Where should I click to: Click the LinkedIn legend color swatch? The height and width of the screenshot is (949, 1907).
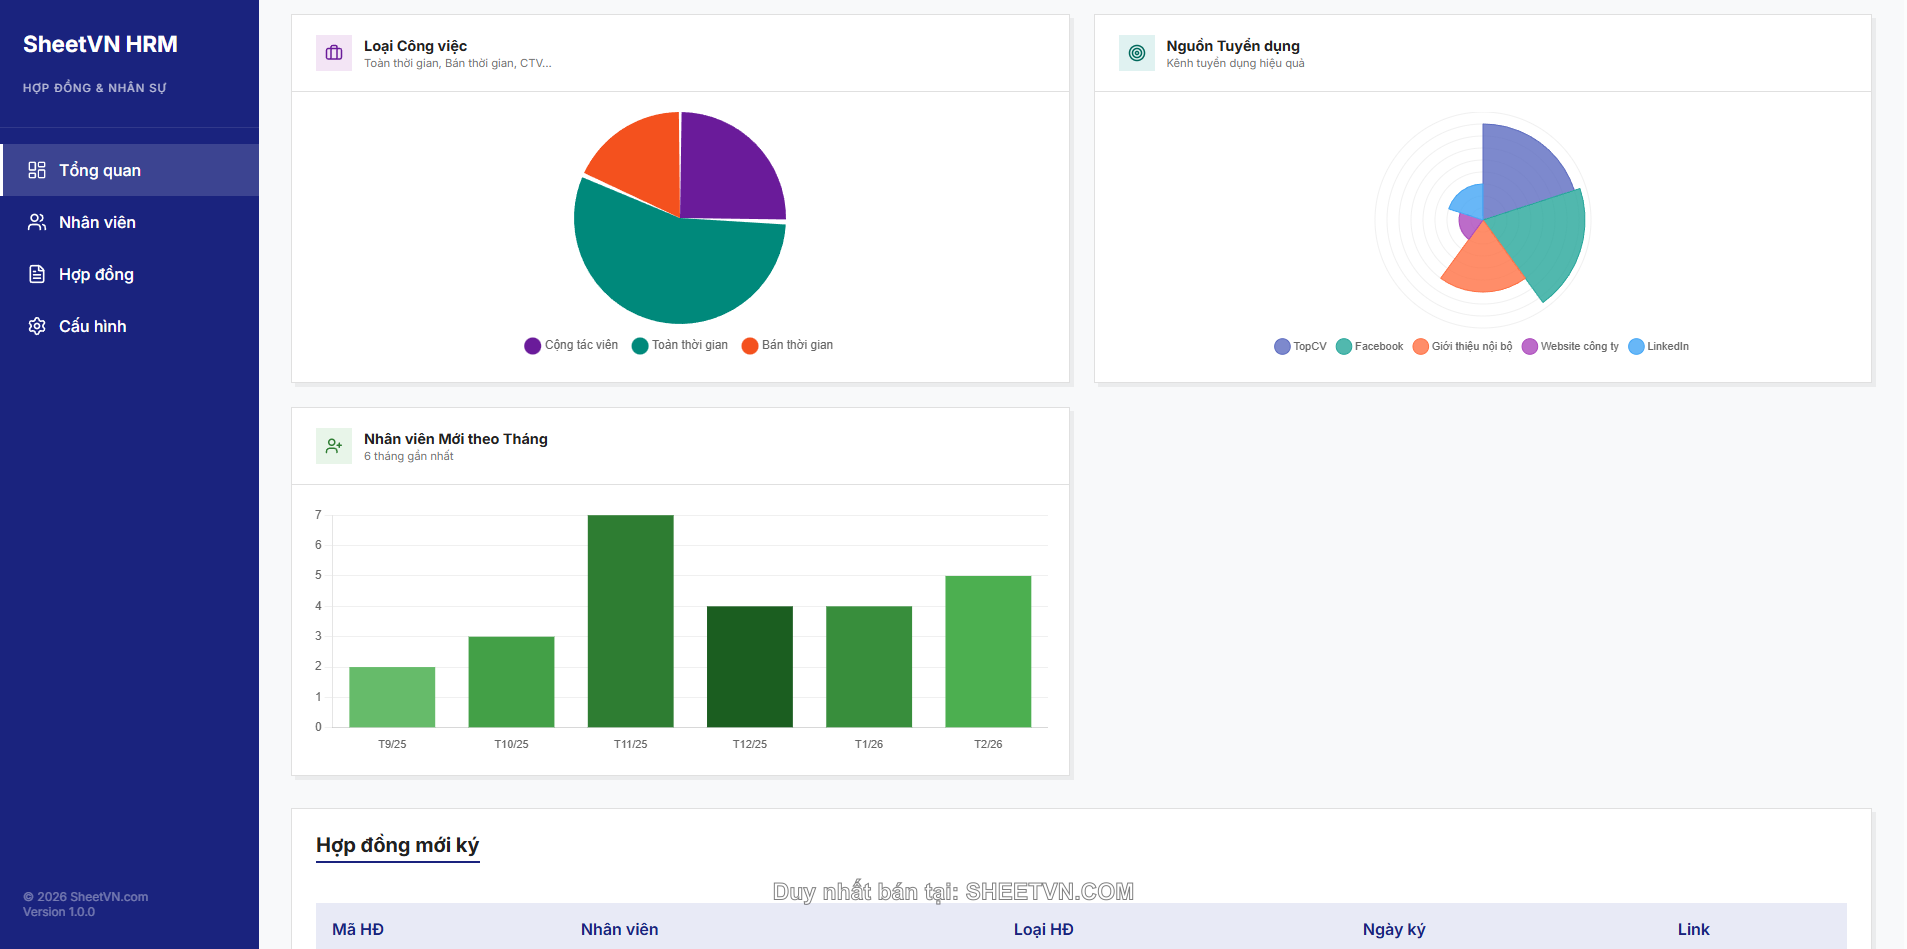[1636, 346]
